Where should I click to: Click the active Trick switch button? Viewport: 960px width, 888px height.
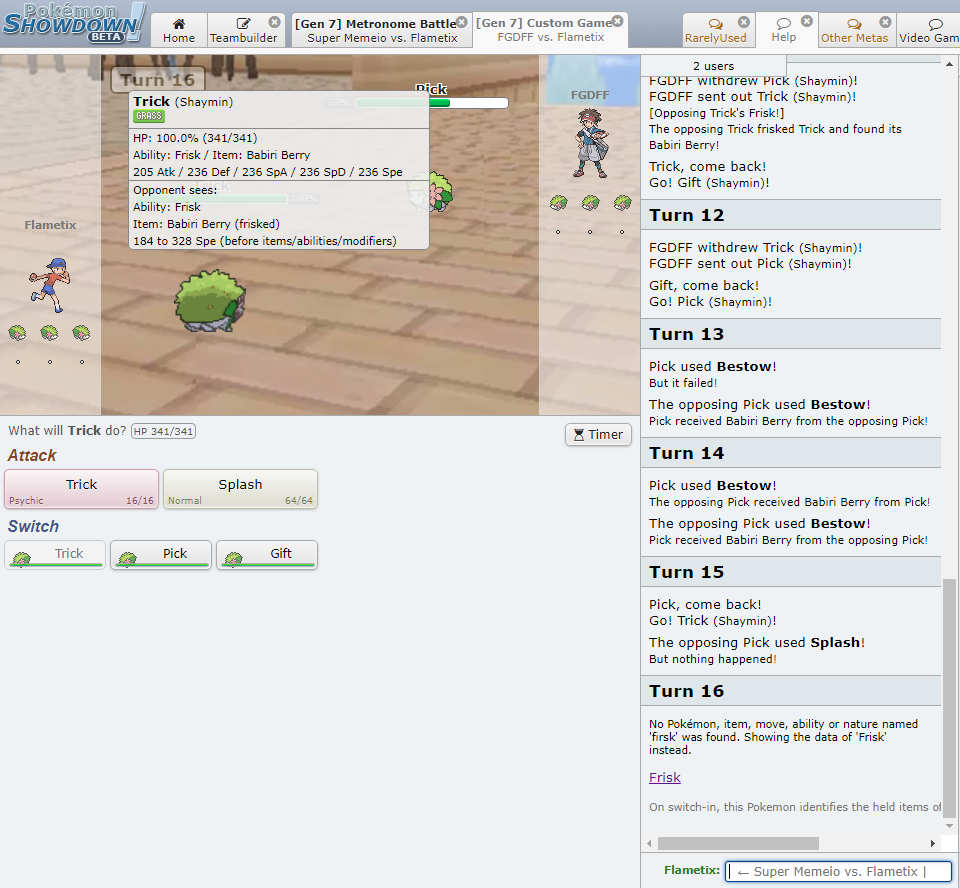(x=55, y=554)
